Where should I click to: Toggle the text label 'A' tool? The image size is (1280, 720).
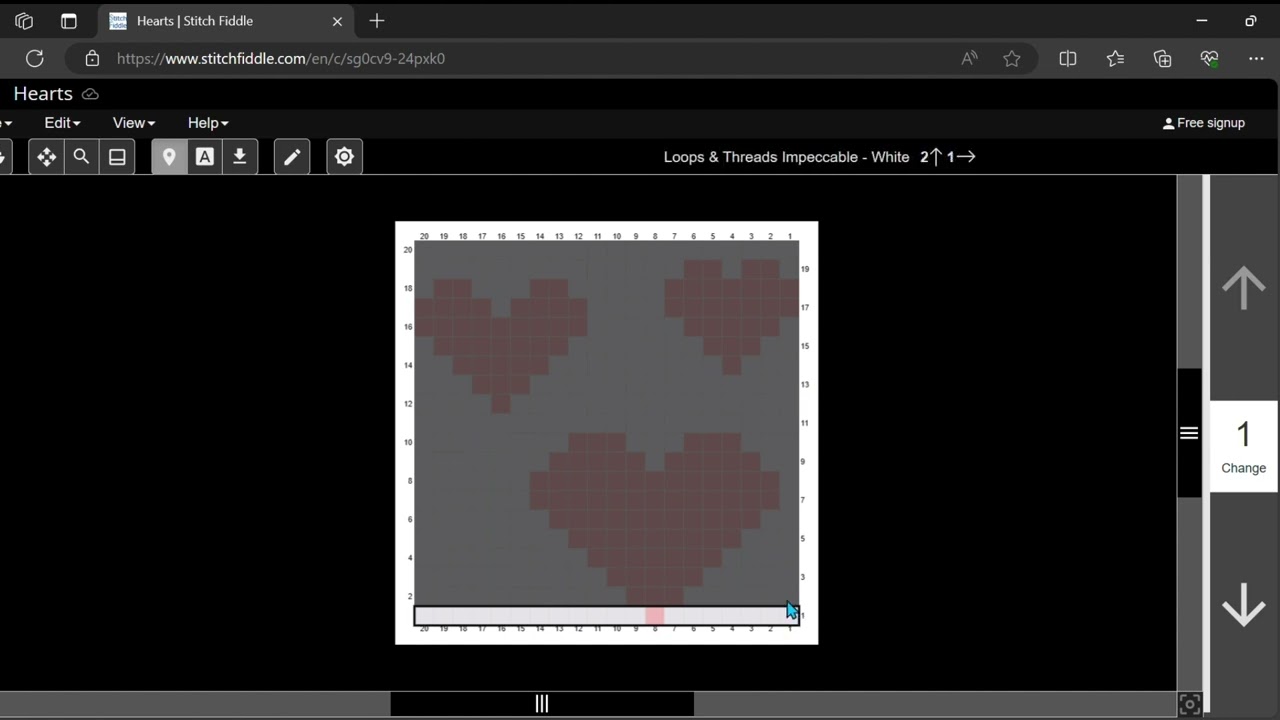[204, 157]
